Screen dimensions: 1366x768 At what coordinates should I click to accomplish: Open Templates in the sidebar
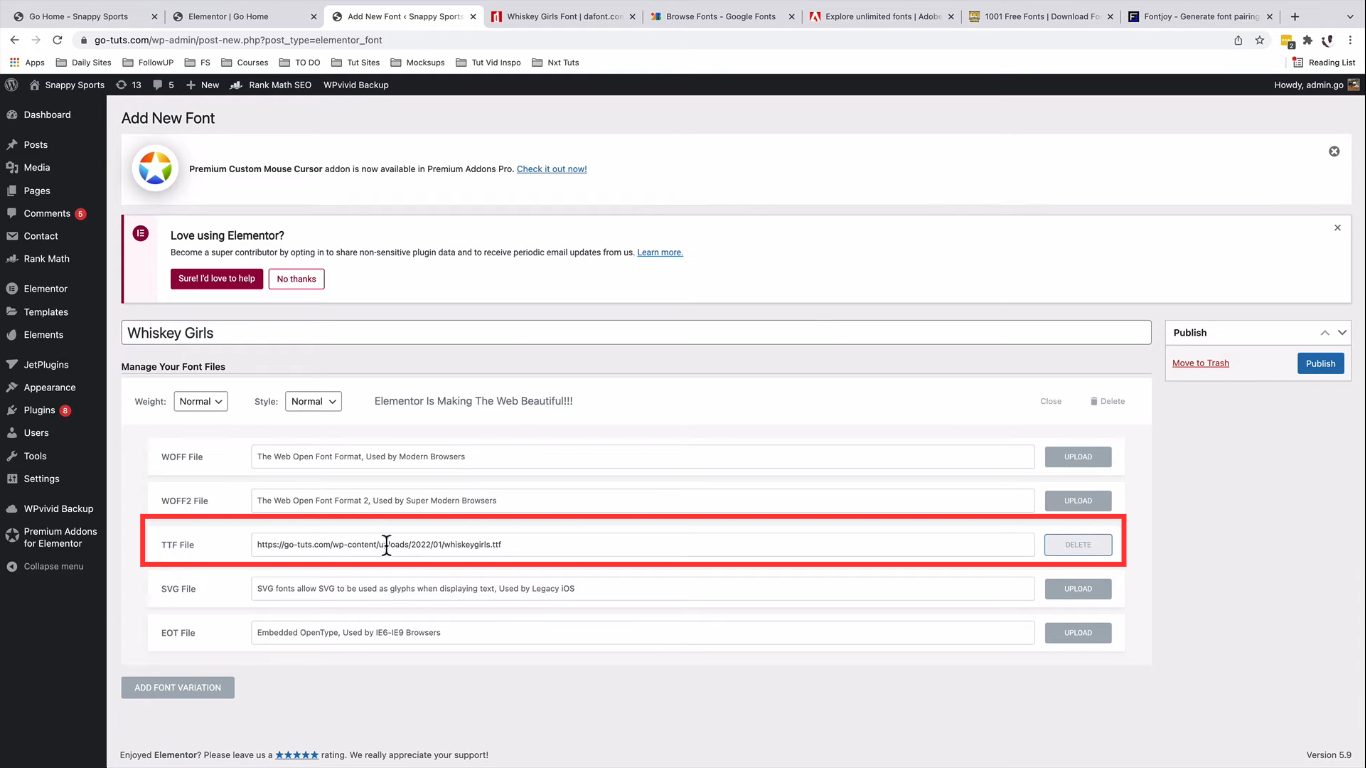click(46, 312)
